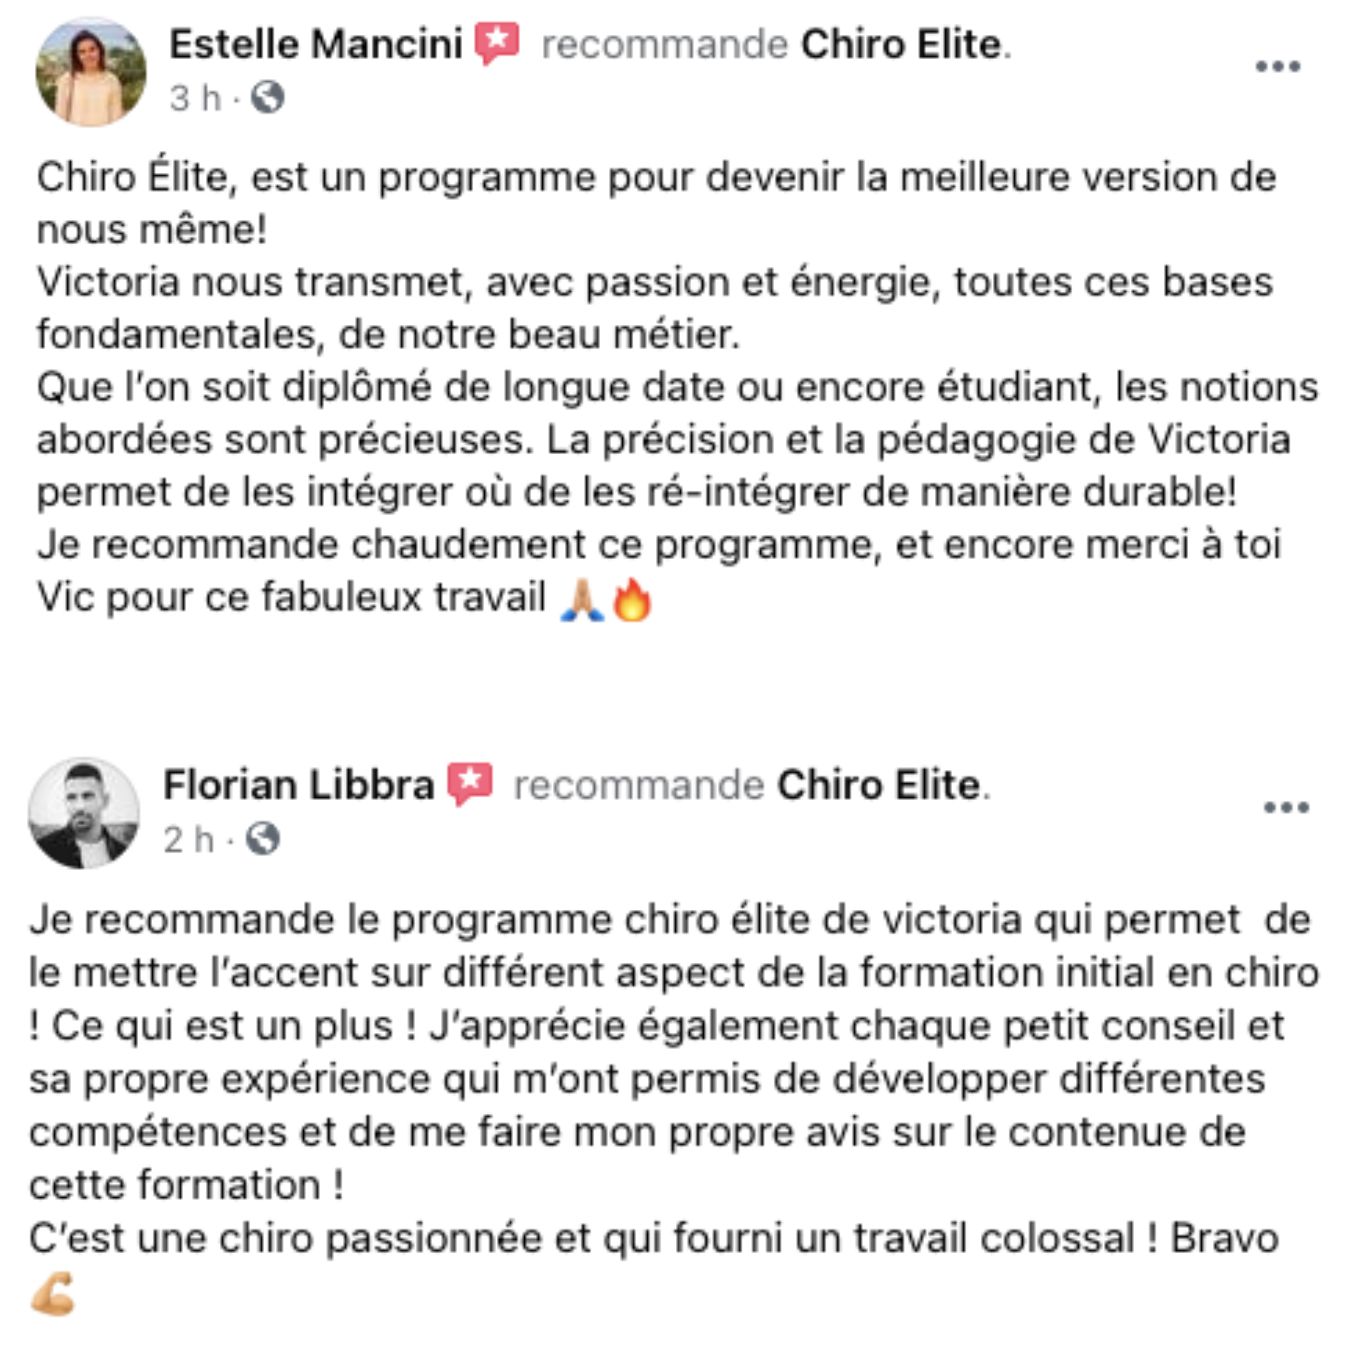Click the praying hands emoji
This screenshot has width=1350, height=1350.
click(x=582, y=601)
